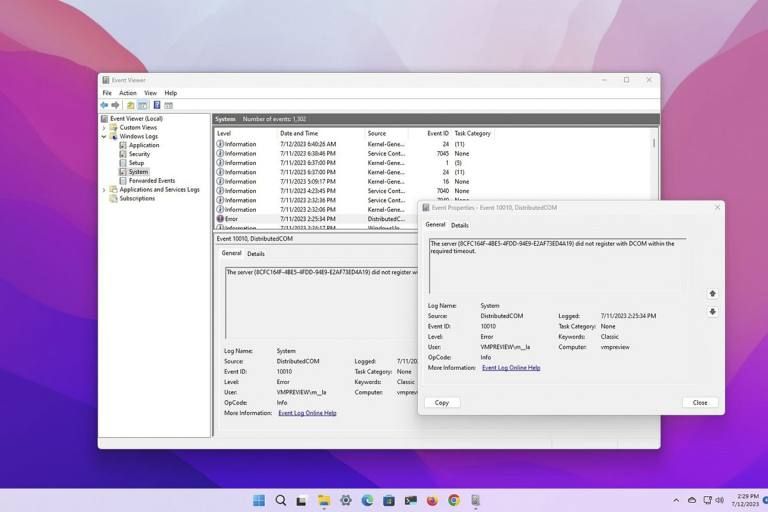The height and width of the screenshot is (512, 768).
Task: Show hidden system tray icons
Action: tap(676, 500)
